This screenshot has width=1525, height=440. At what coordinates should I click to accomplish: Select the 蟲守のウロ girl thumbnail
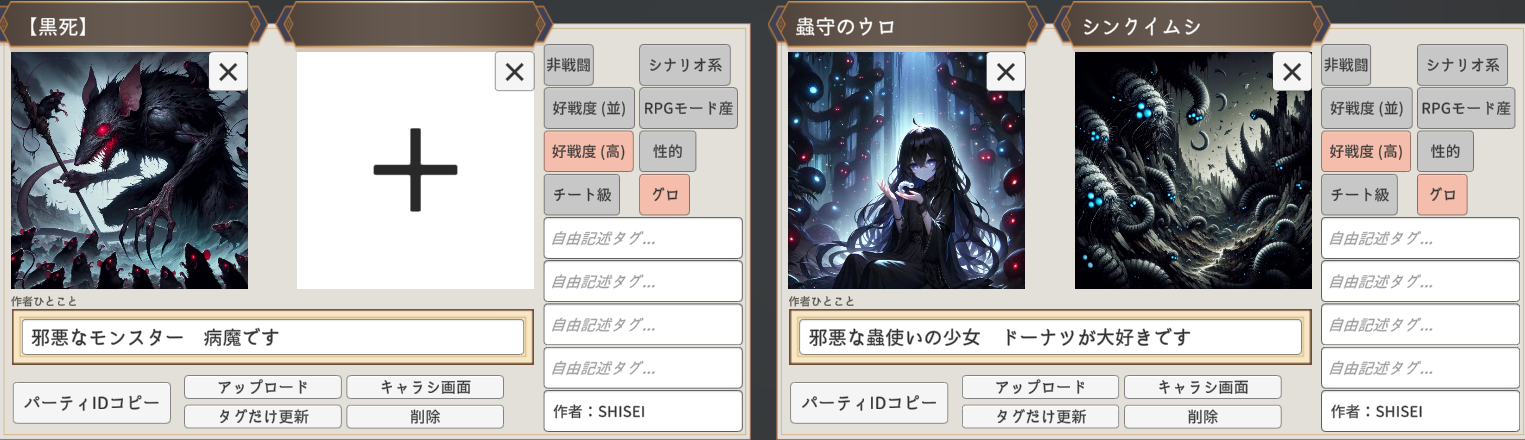tap(906, 171)
